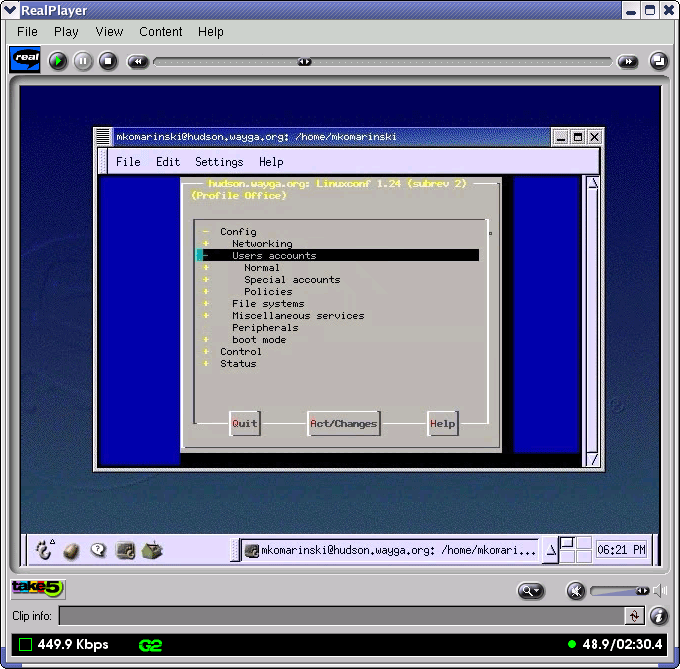The height and width of the screenshot is (669, 680).
Task: Switch to compact mode using the top-right icon
Action: (x=658, y=61)
